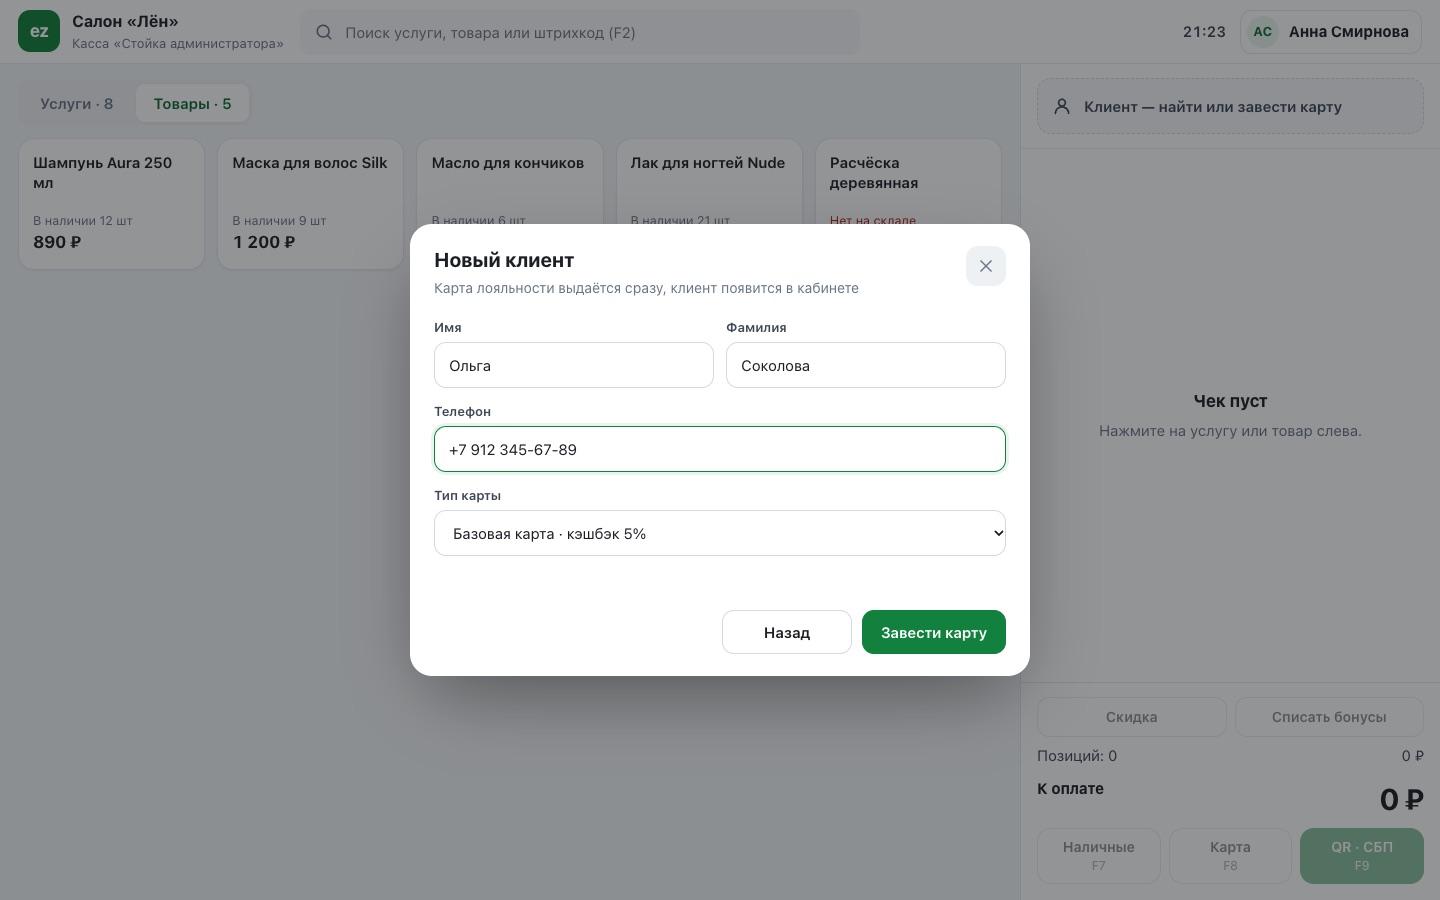Click the AC user avatar
Viewport: 1440px width, 900px height.
click(1263, 32)
